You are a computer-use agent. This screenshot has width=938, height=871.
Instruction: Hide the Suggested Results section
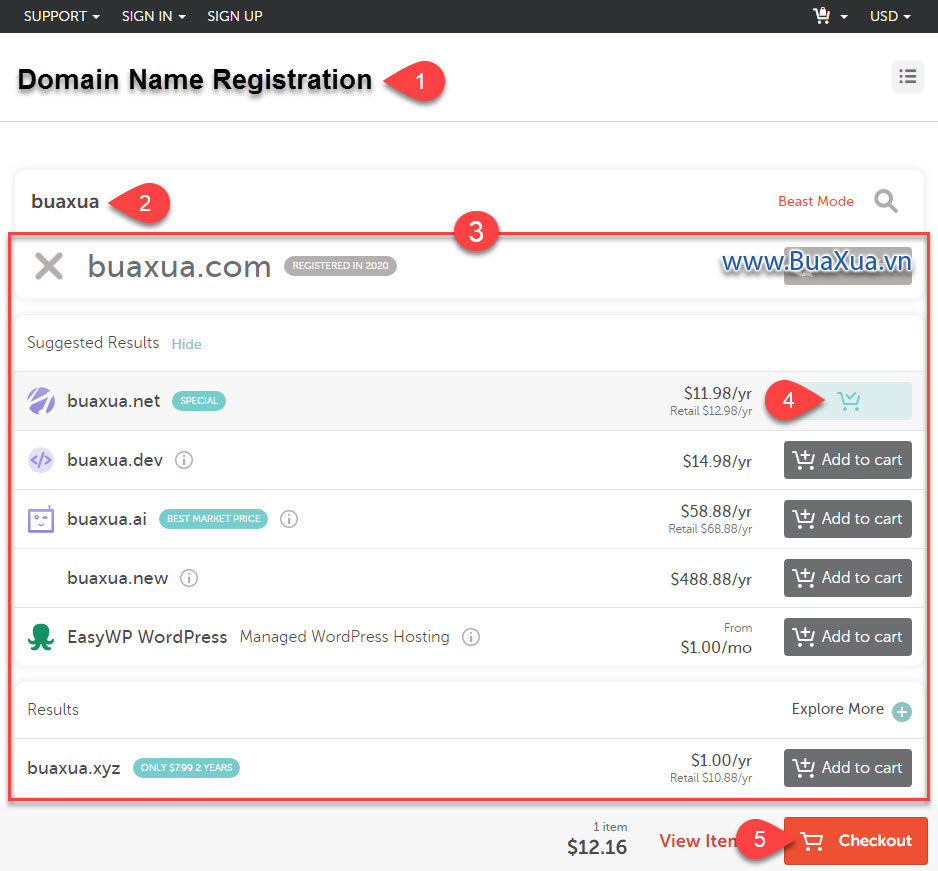coord(187,344)
